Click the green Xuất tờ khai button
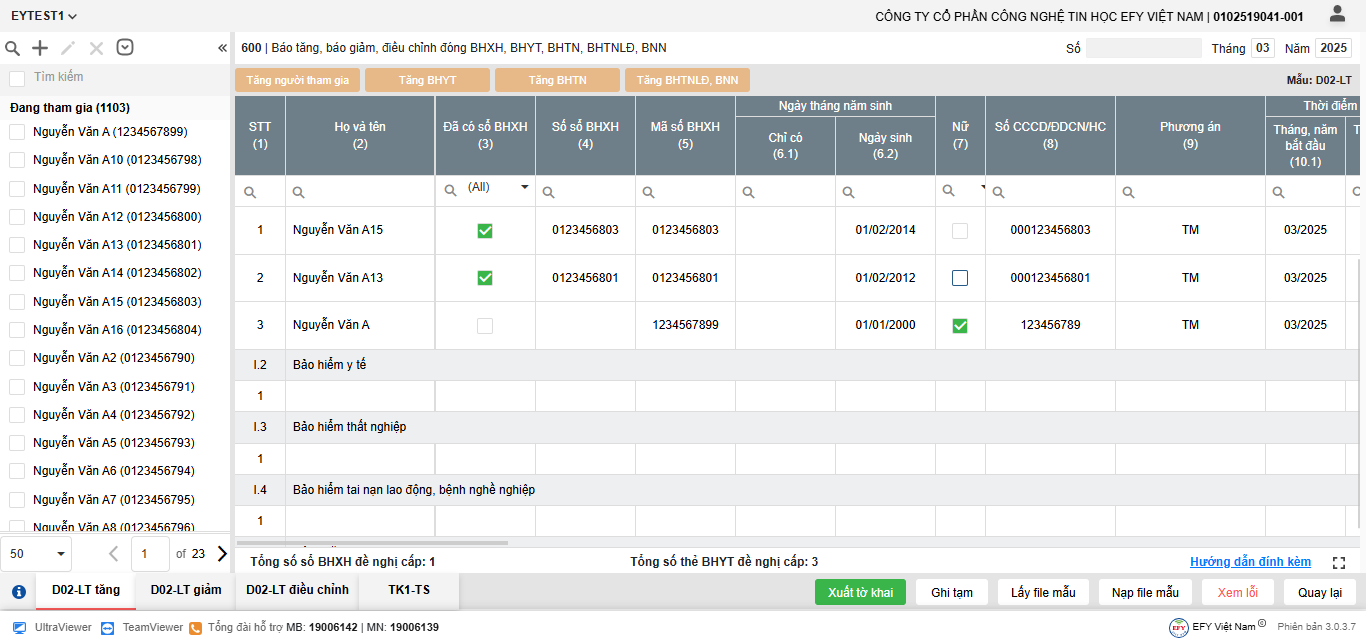This screenshot has height=641, width=1366. pos(860,592)
